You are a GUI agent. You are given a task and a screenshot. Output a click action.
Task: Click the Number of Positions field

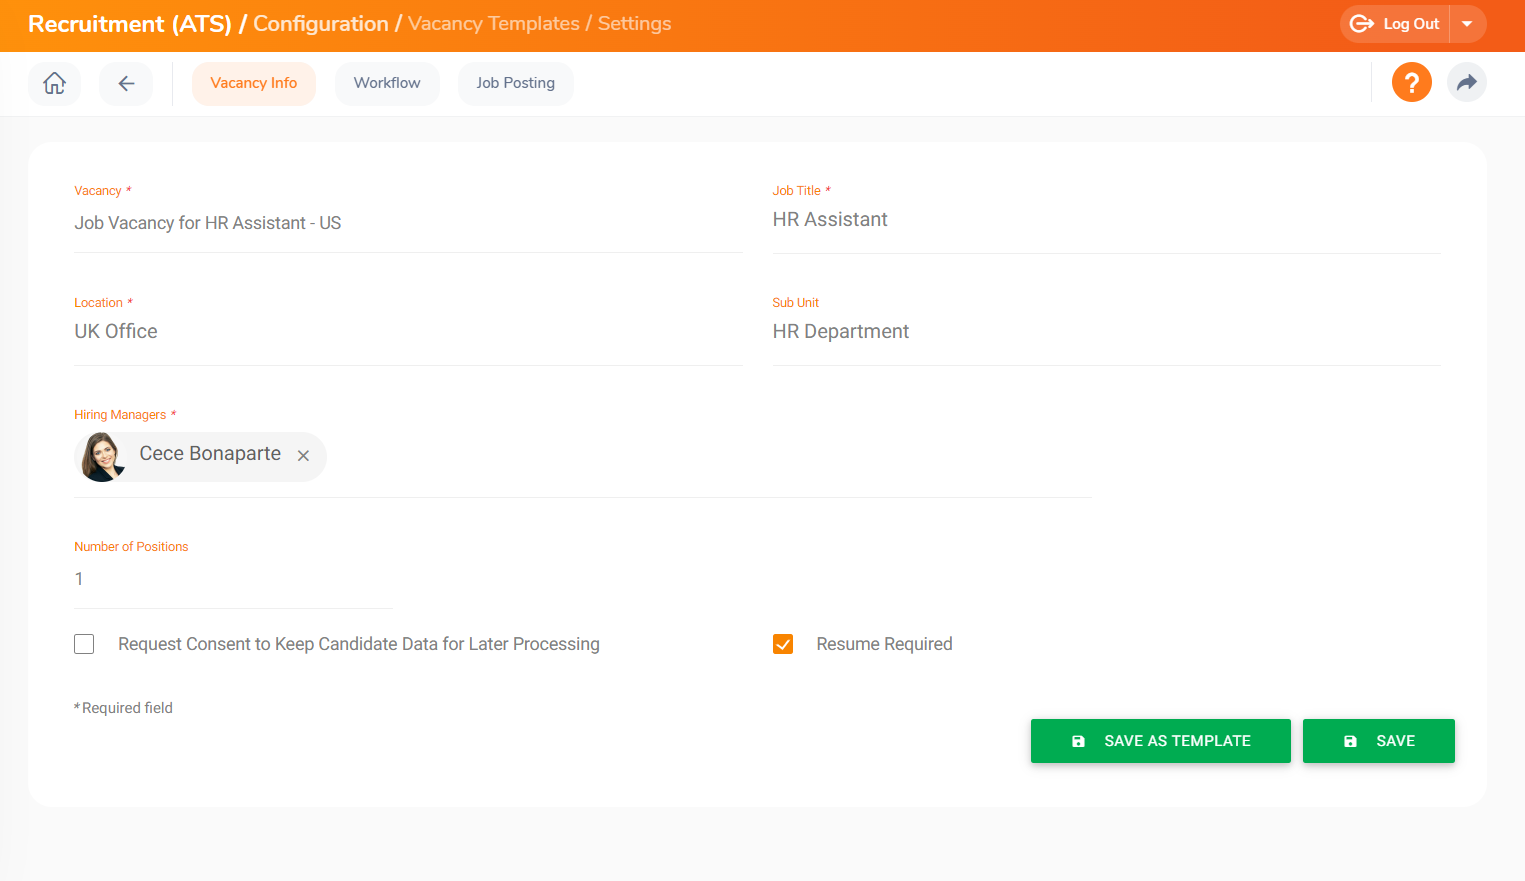[233, 580]
